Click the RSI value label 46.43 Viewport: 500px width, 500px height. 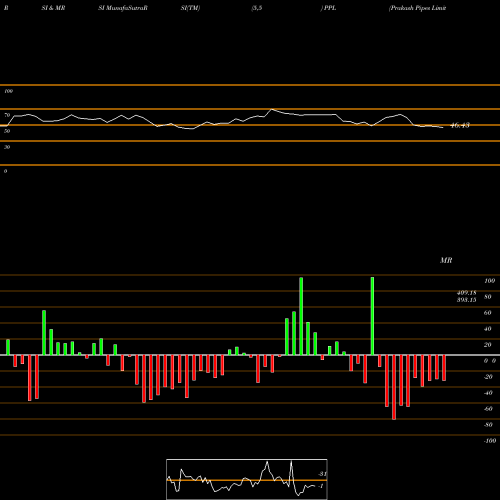click(460, 125)
